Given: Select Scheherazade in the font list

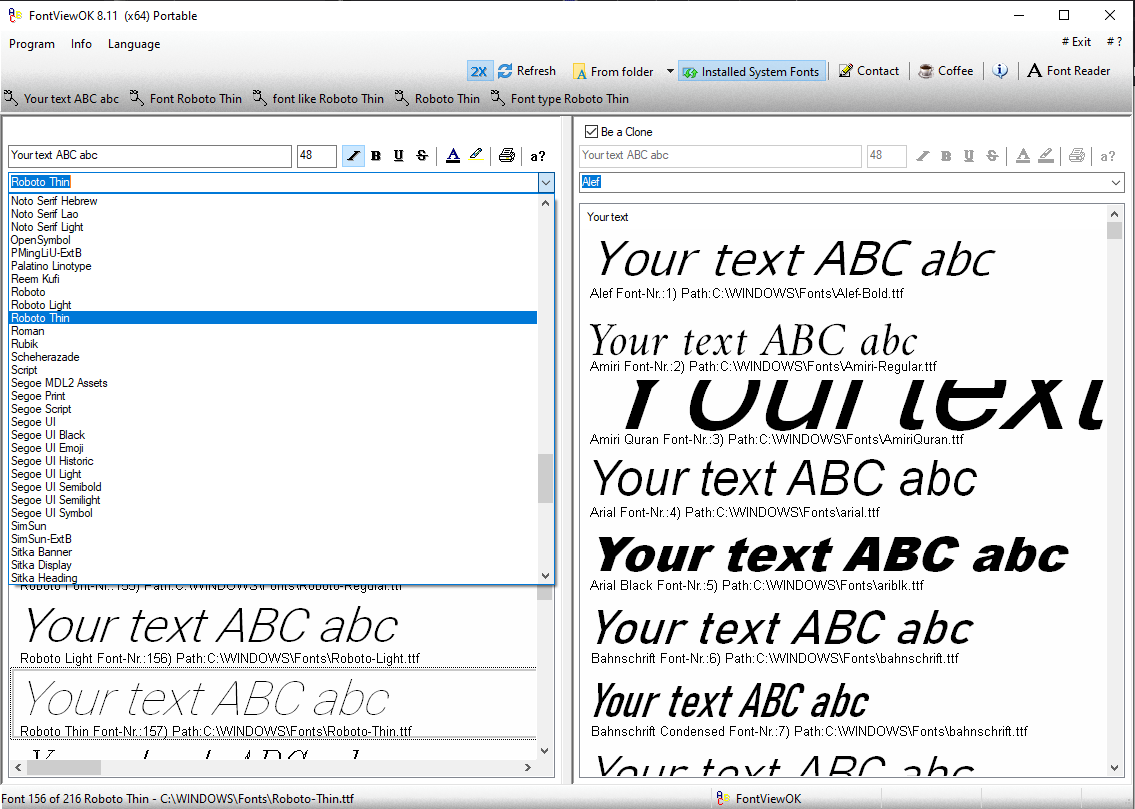Looking at the screenshot, I should click(x=273, y=357).
